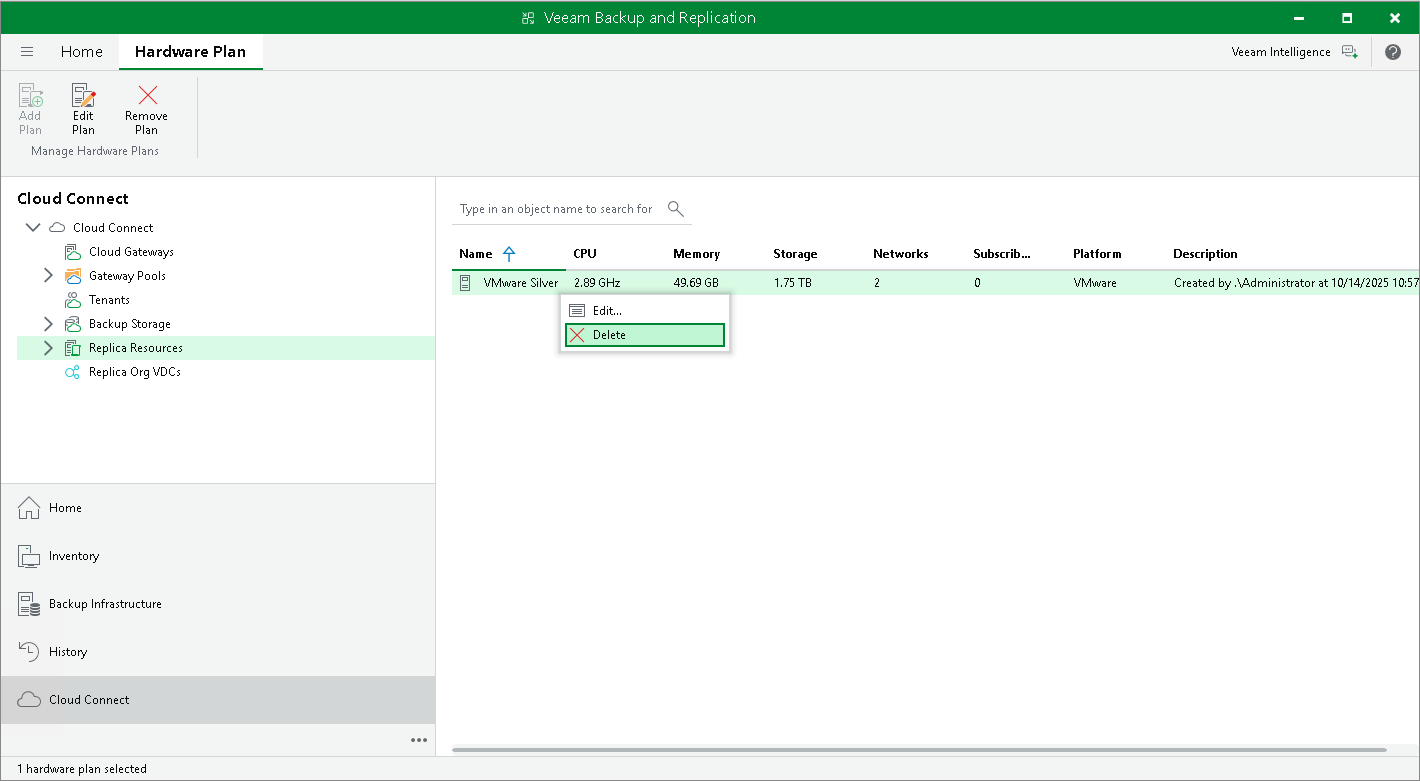
Task: Go to Home navigation pane view
Action: pyautogui.click(x=218, y=508)
